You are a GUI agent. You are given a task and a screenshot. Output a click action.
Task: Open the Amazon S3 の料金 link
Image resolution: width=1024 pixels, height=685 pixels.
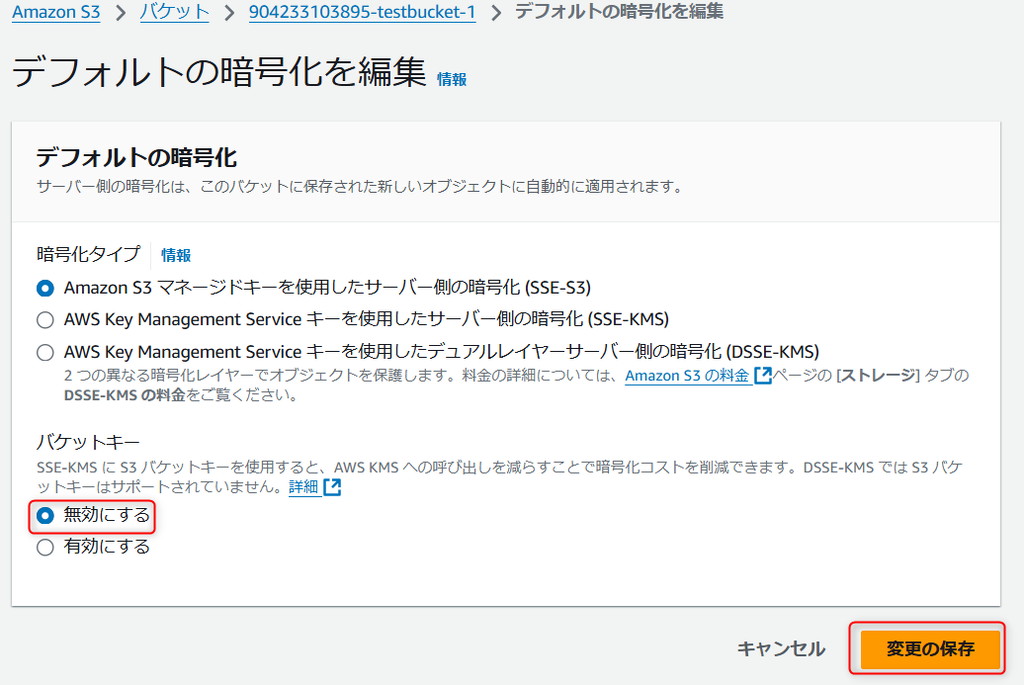click(687, 375)
